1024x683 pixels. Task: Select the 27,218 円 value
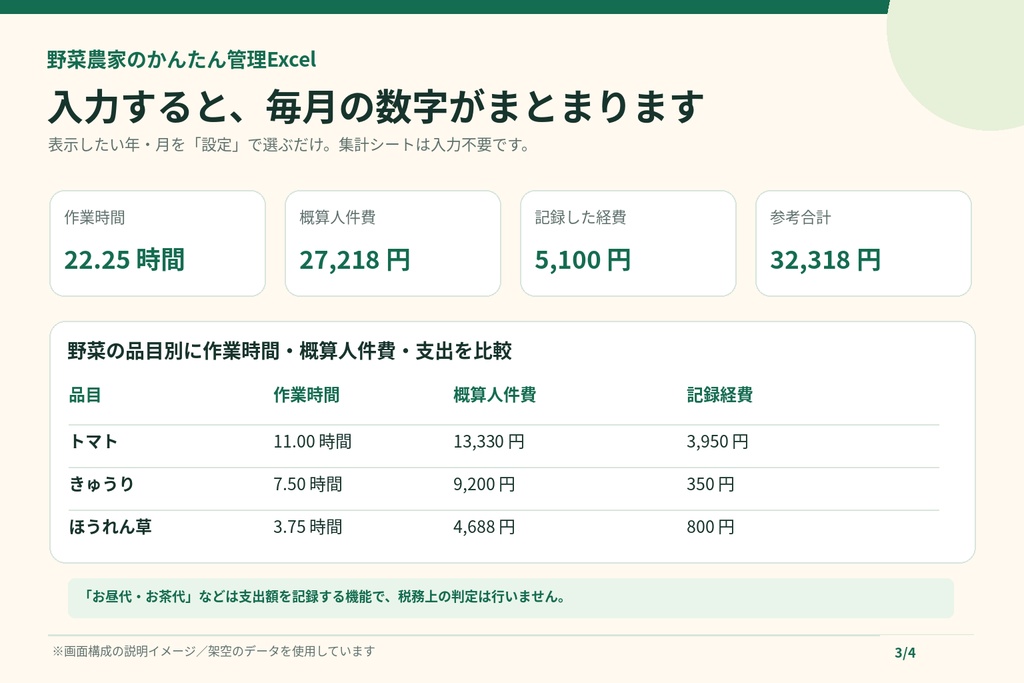tap(355, 260)
